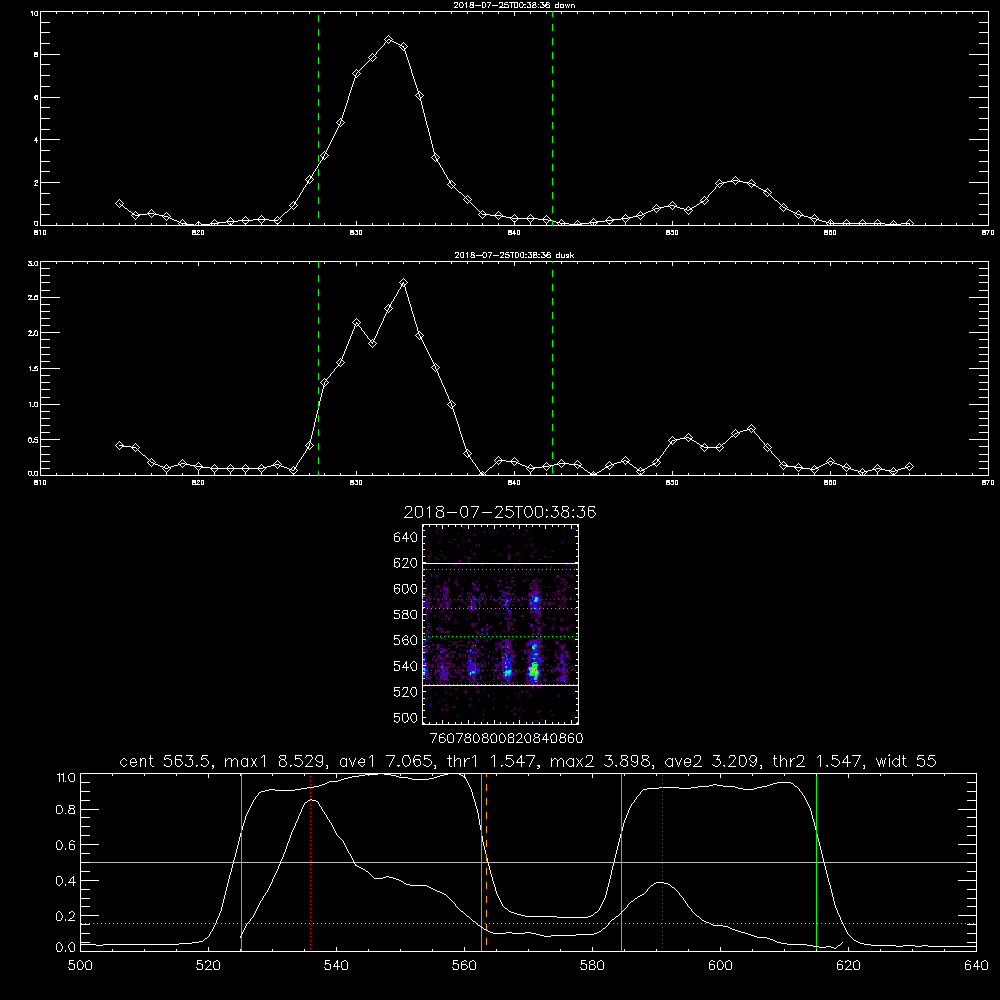
Task: Click the x-axis number string beneath the spectral image
Action: pos(506,739)
